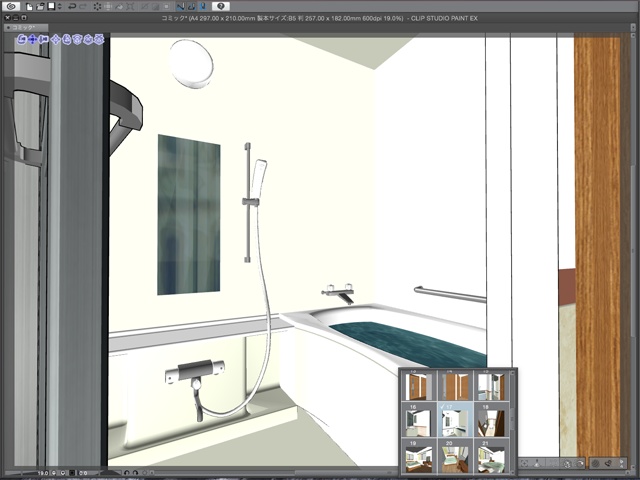Select top-left door camera preset thumbnail
This screenshot has height=480, width=640.
419,385
